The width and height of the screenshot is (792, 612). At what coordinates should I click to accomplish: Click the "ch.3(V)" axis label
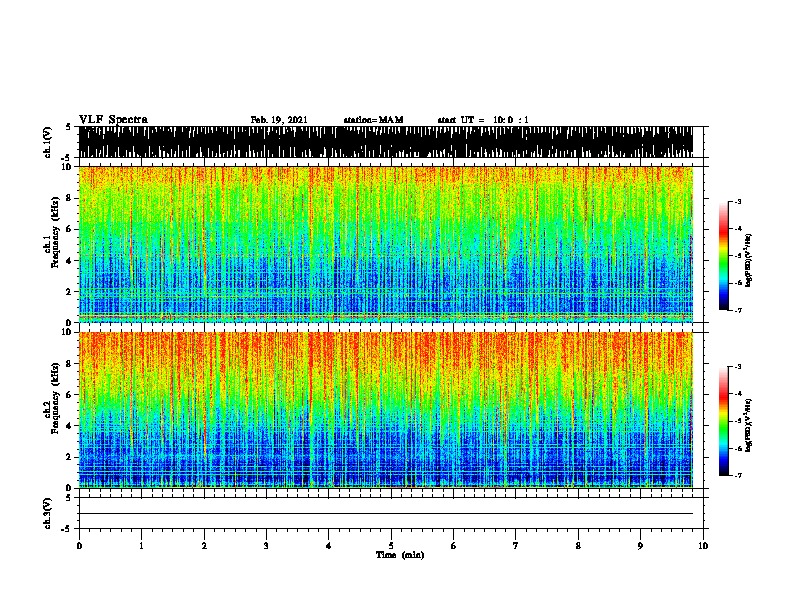[x=48, y=513]
